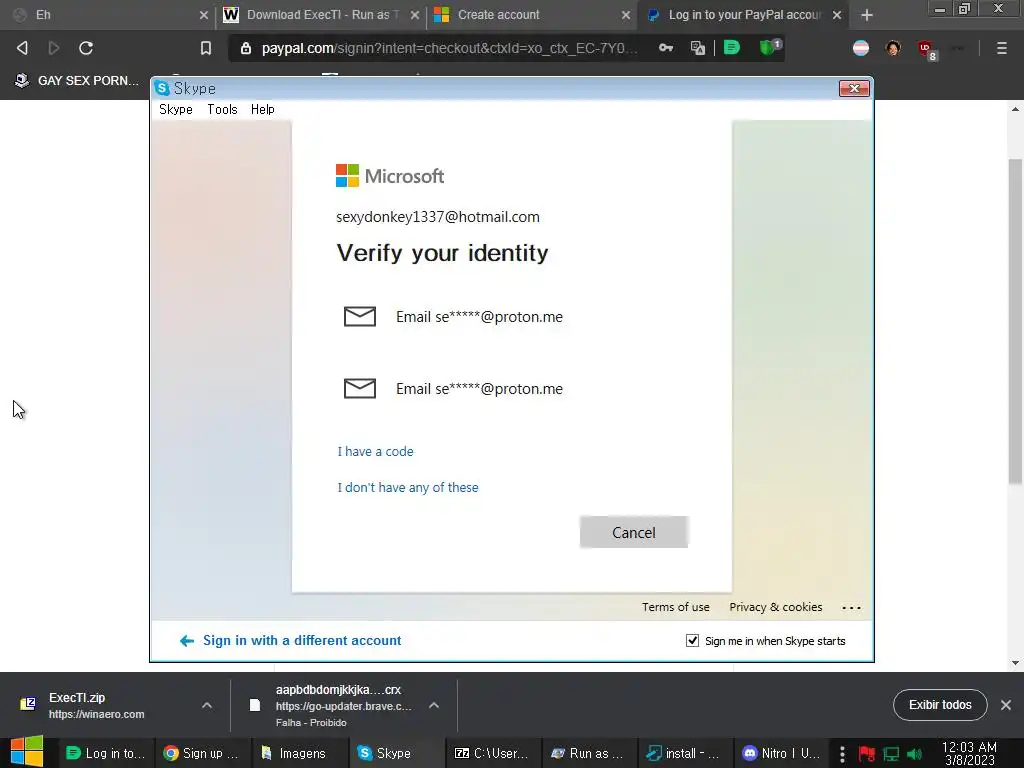Open the browser hamburger menu
The image size is (1024, 768).
pos(1002,48)
